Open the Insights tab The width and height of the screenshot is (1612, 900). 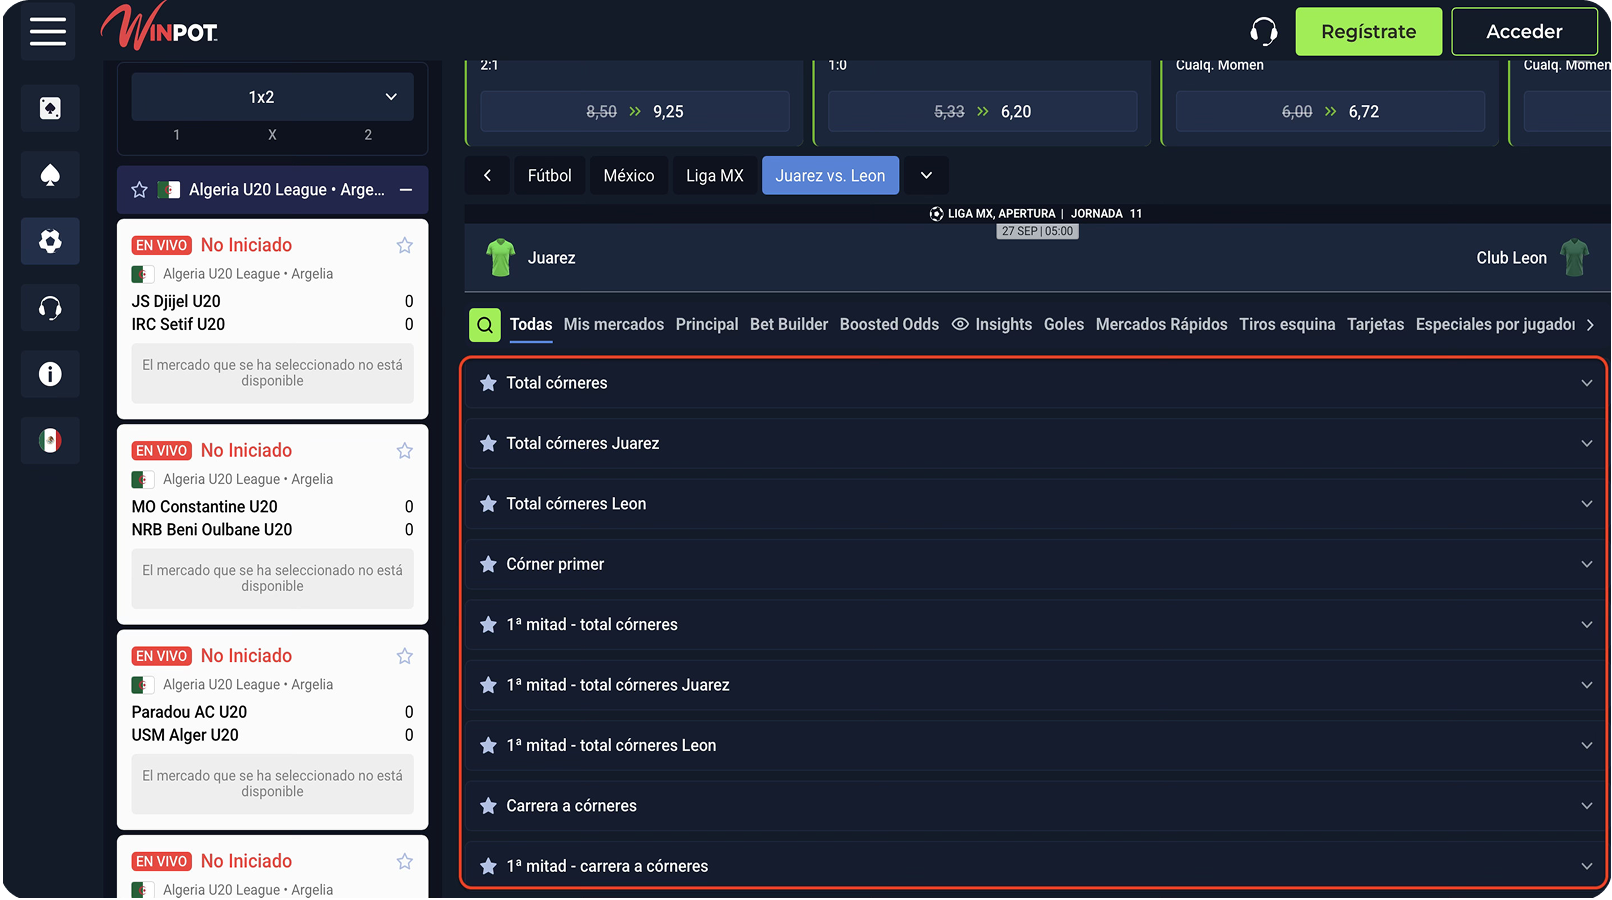click(x=992, y=325)
